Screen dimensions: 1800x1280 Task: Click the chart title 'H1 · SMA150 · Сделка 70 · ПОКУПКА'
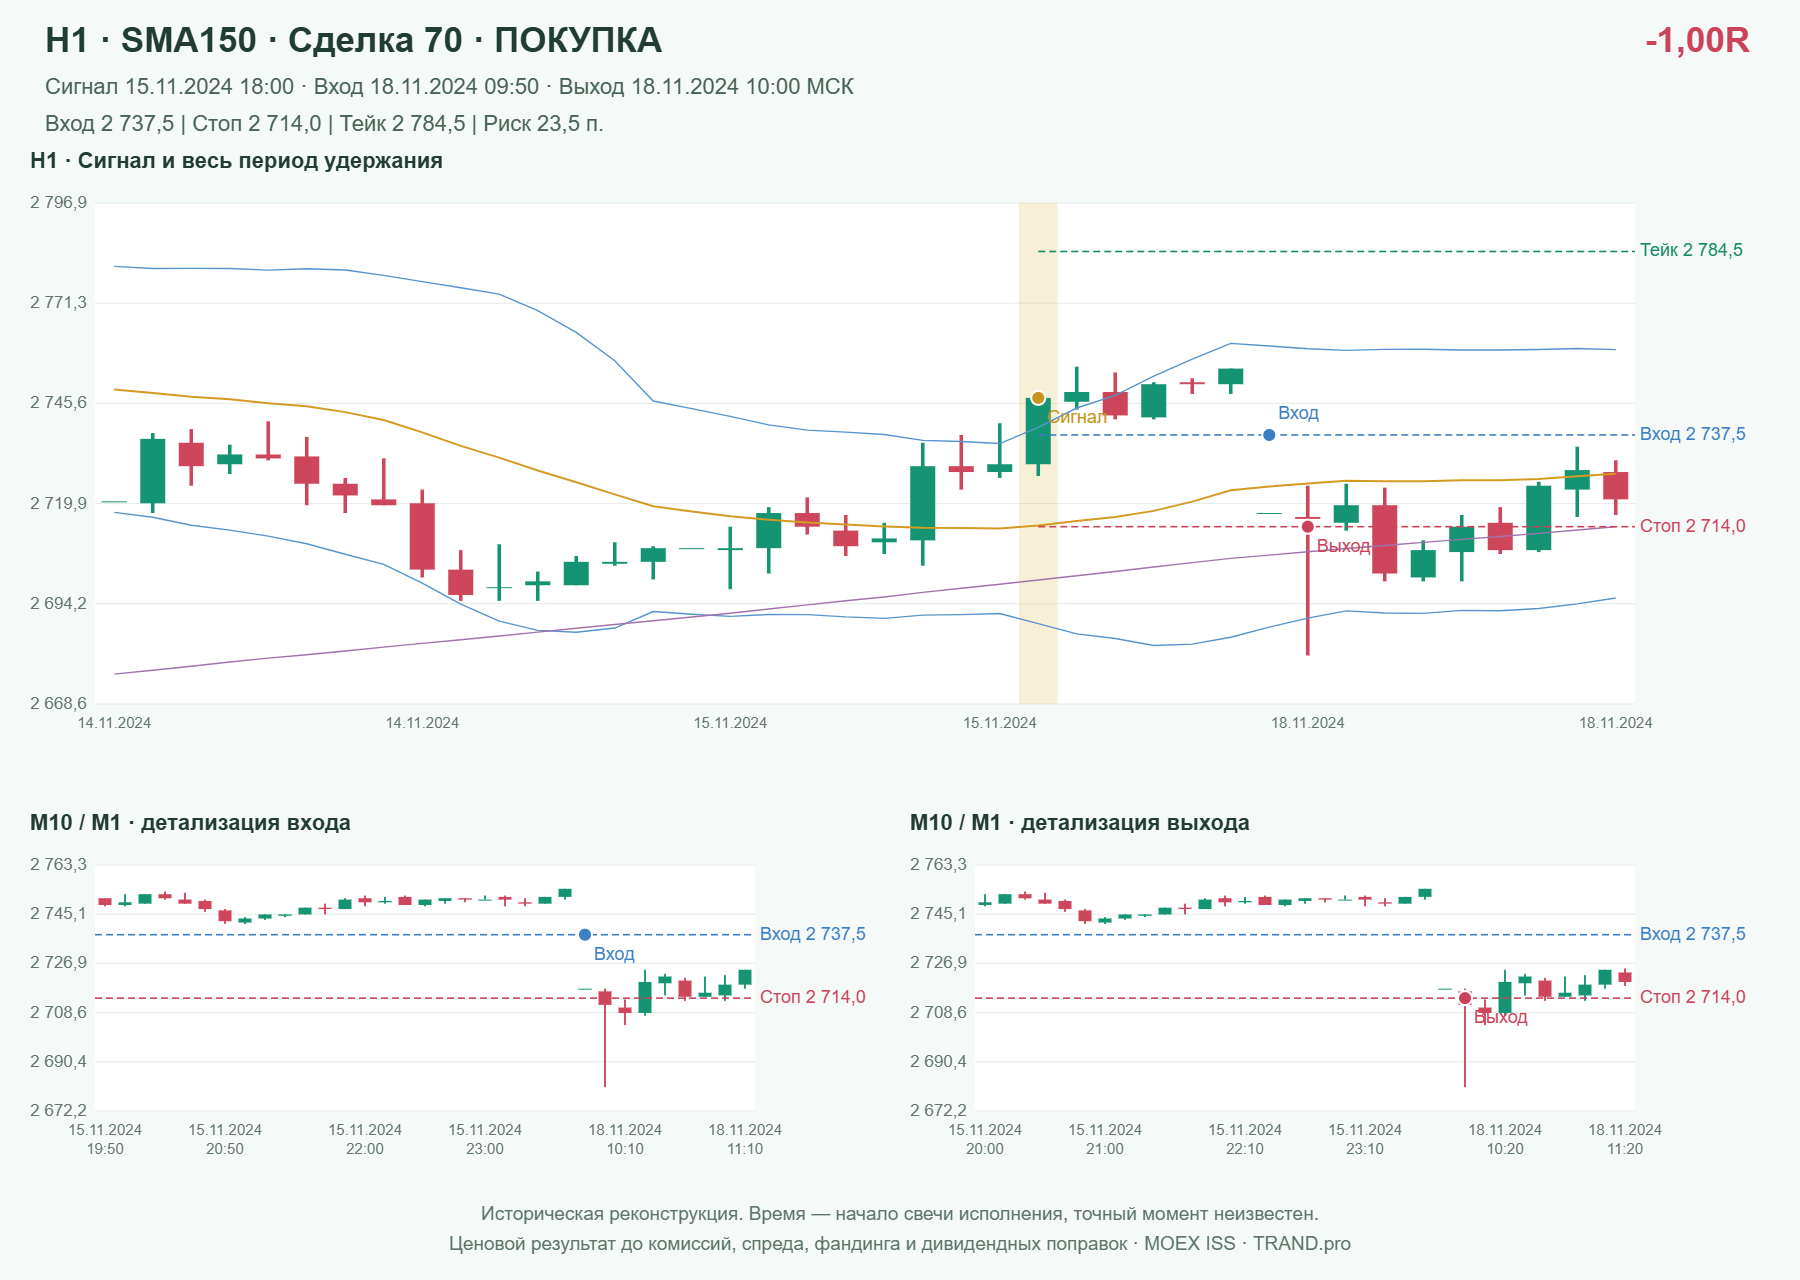pyautogui.click(x=354, y=40)
